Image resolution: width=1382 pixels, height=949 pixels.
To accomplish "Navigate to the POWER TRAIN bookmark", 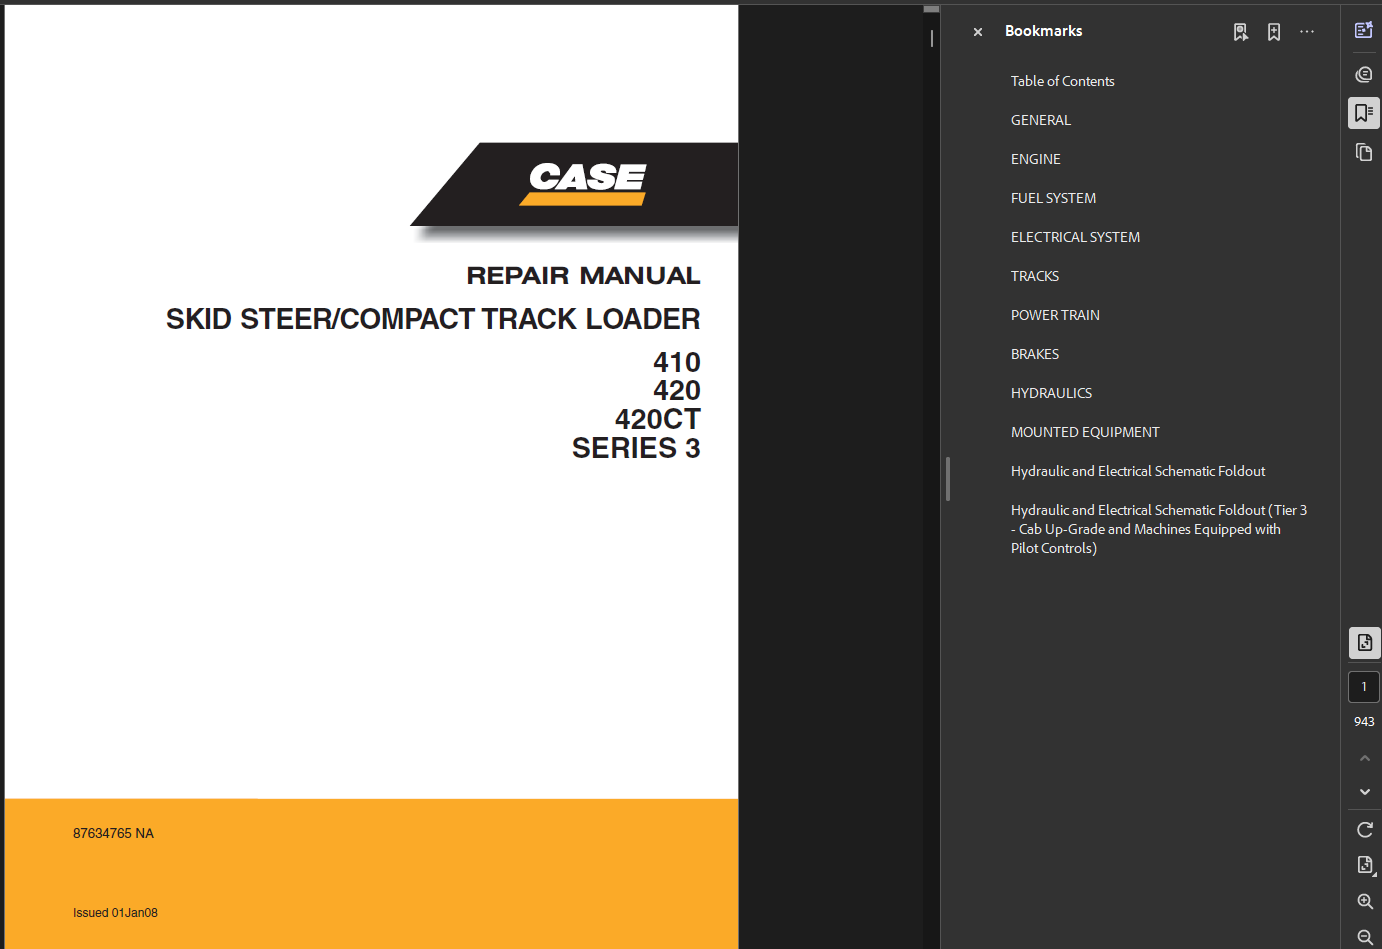I will coord(1055,315).
